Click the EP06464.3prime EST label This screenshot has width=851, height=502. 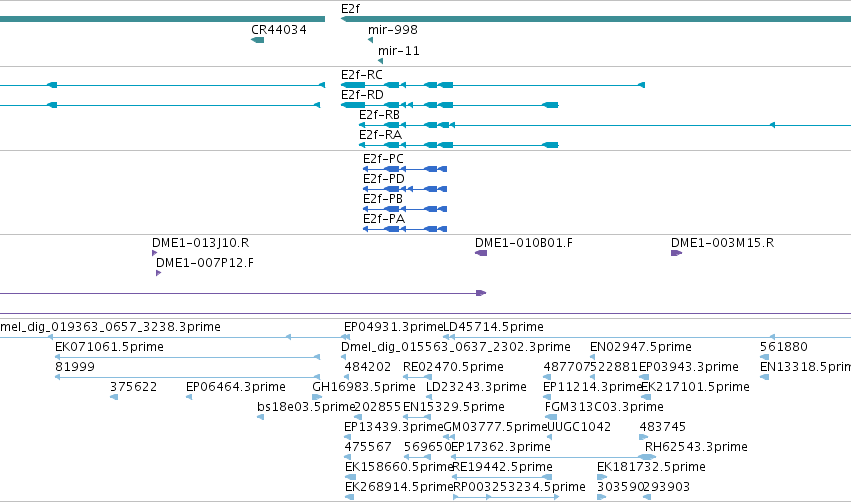tap(236, 387)
